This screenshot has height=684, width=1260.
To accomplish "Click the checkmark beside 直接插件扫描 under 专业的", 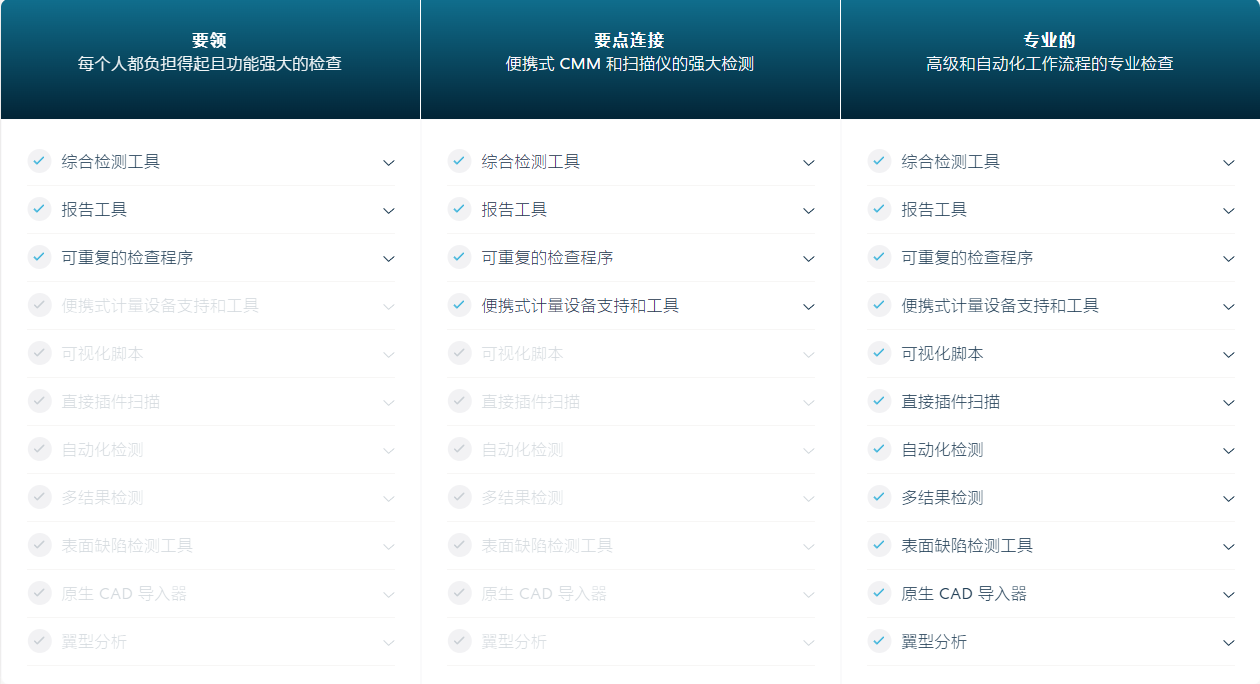I will pos(880,402).
